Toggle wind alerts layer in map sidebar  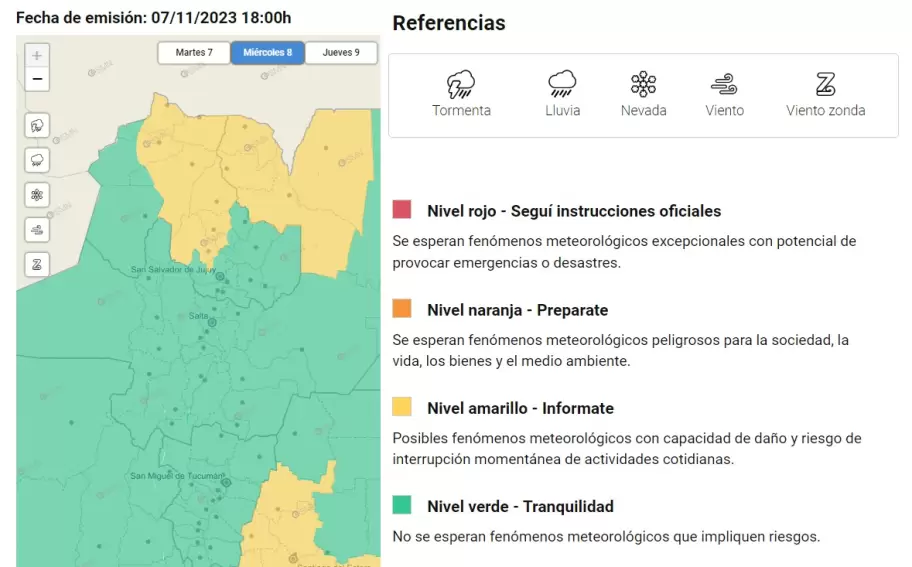tap(37, 230)
